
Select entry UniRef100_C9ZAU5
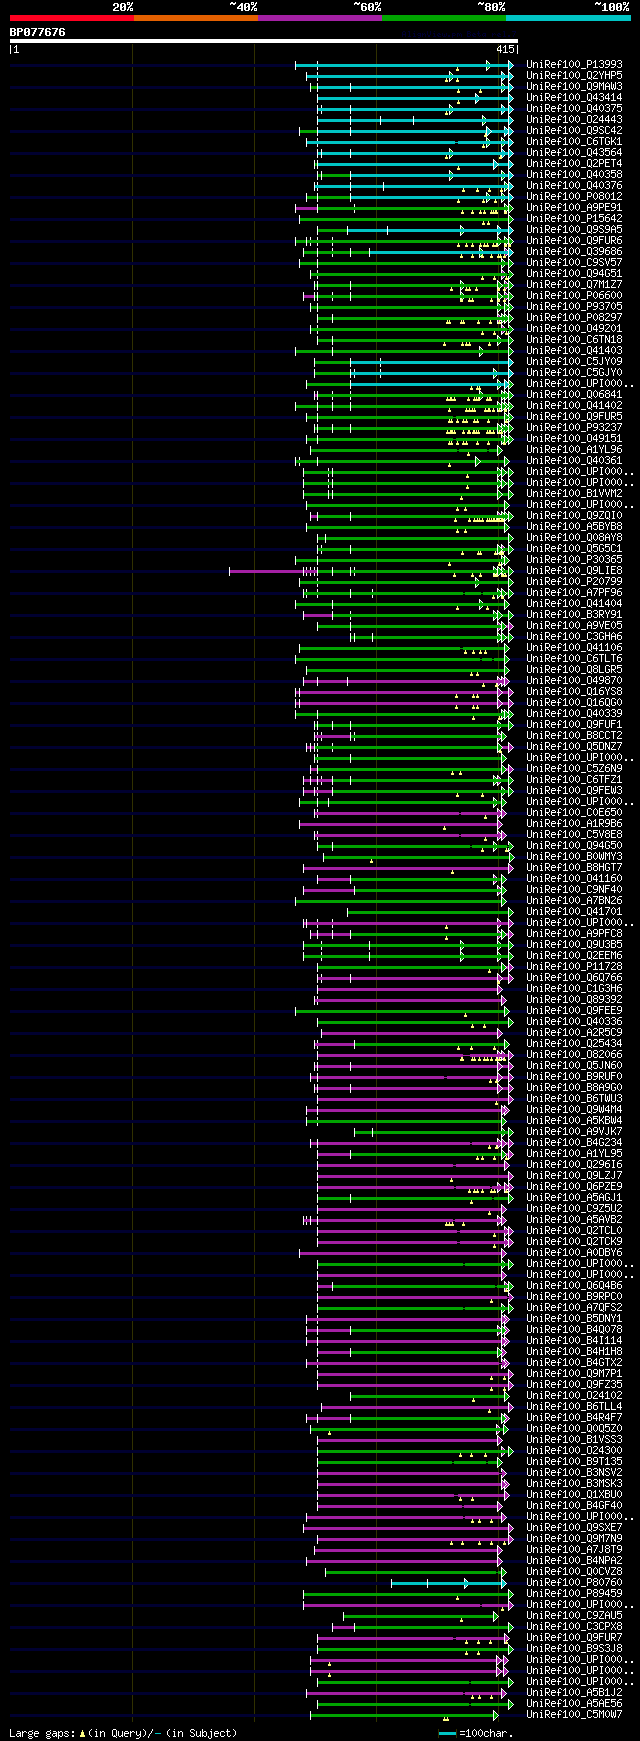click(574, 1616)
